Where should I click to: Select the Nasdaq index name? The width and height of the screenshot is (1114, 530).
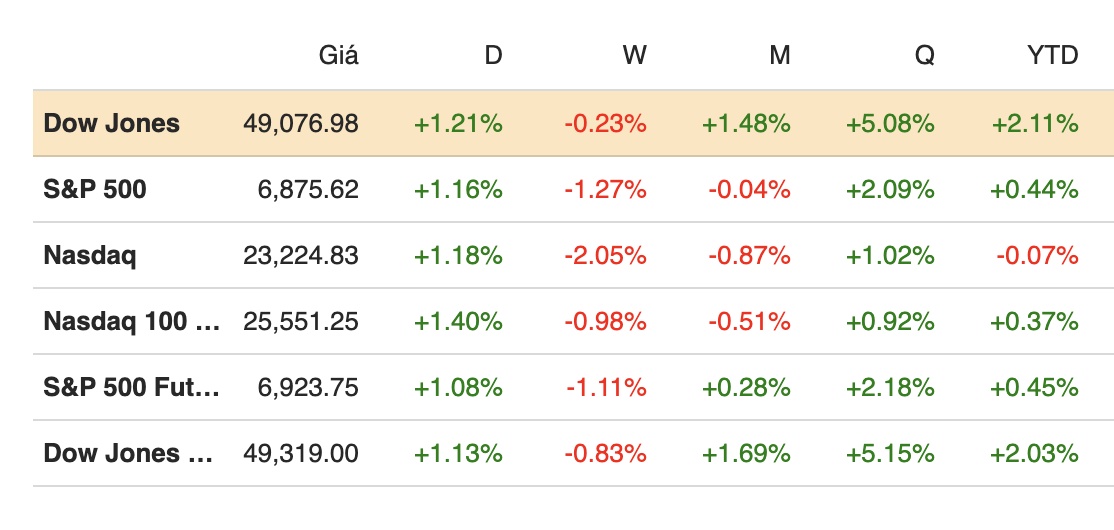[x=90, y=255]
